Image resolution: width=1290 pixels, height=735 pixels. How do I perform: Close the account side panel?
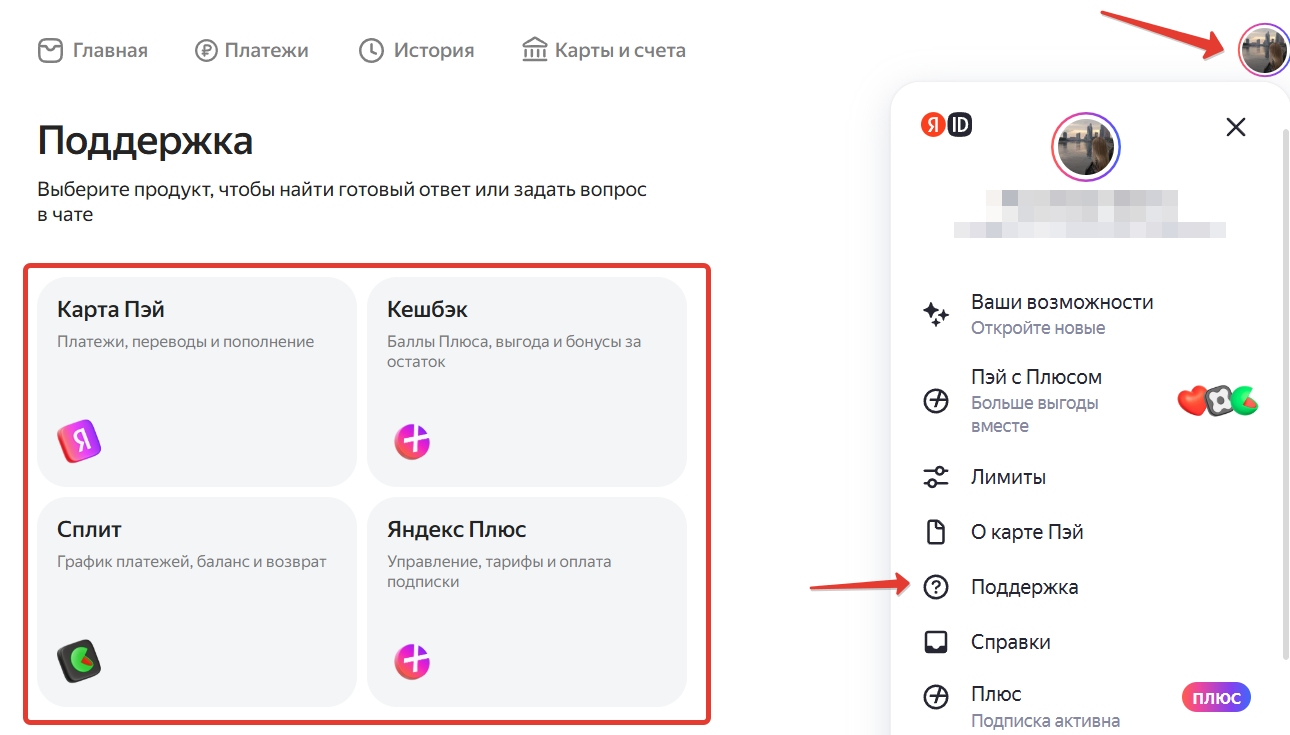tap(1236, 127)
